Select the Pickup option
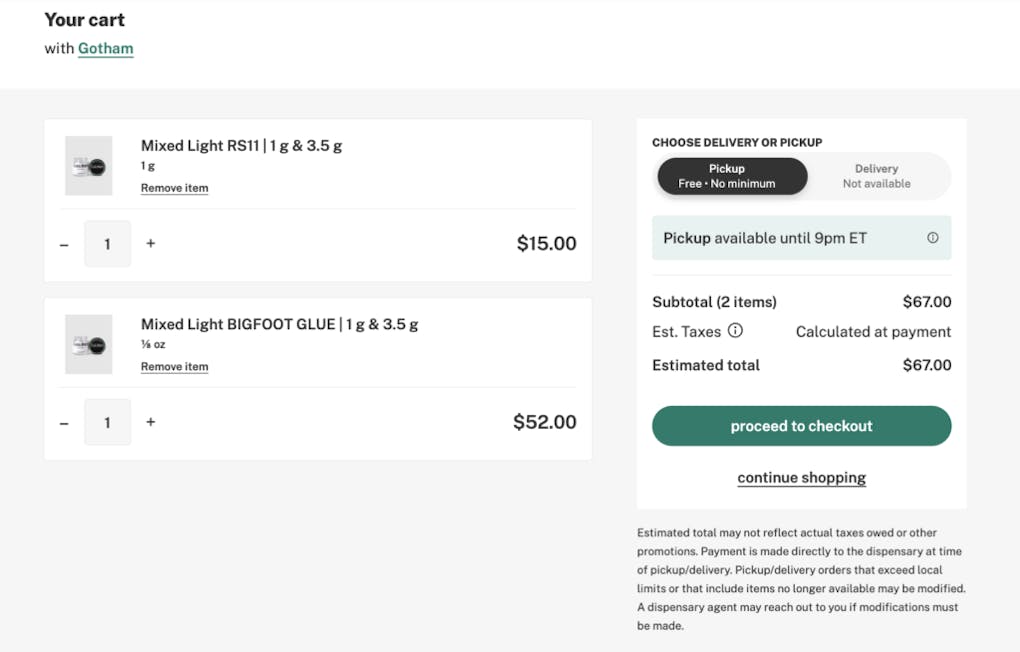This screenshot has width=1020, height=652. coord(732,176)
